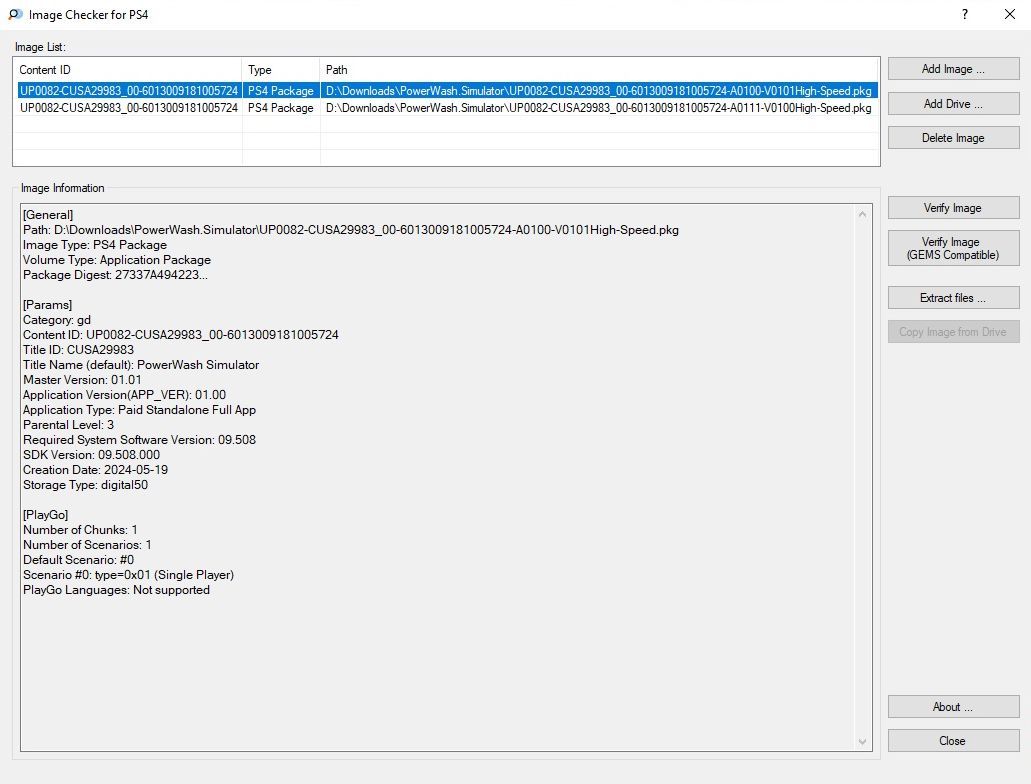Click Content ID line in Params section

click(x=181, y=335)
